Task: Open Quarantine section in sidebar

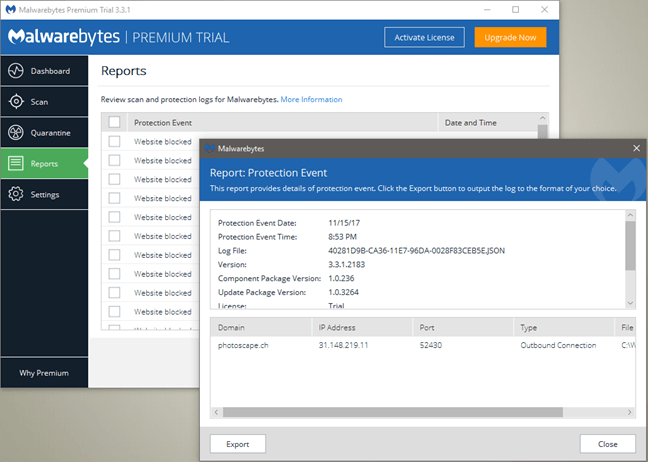Action: pos(44,133)
